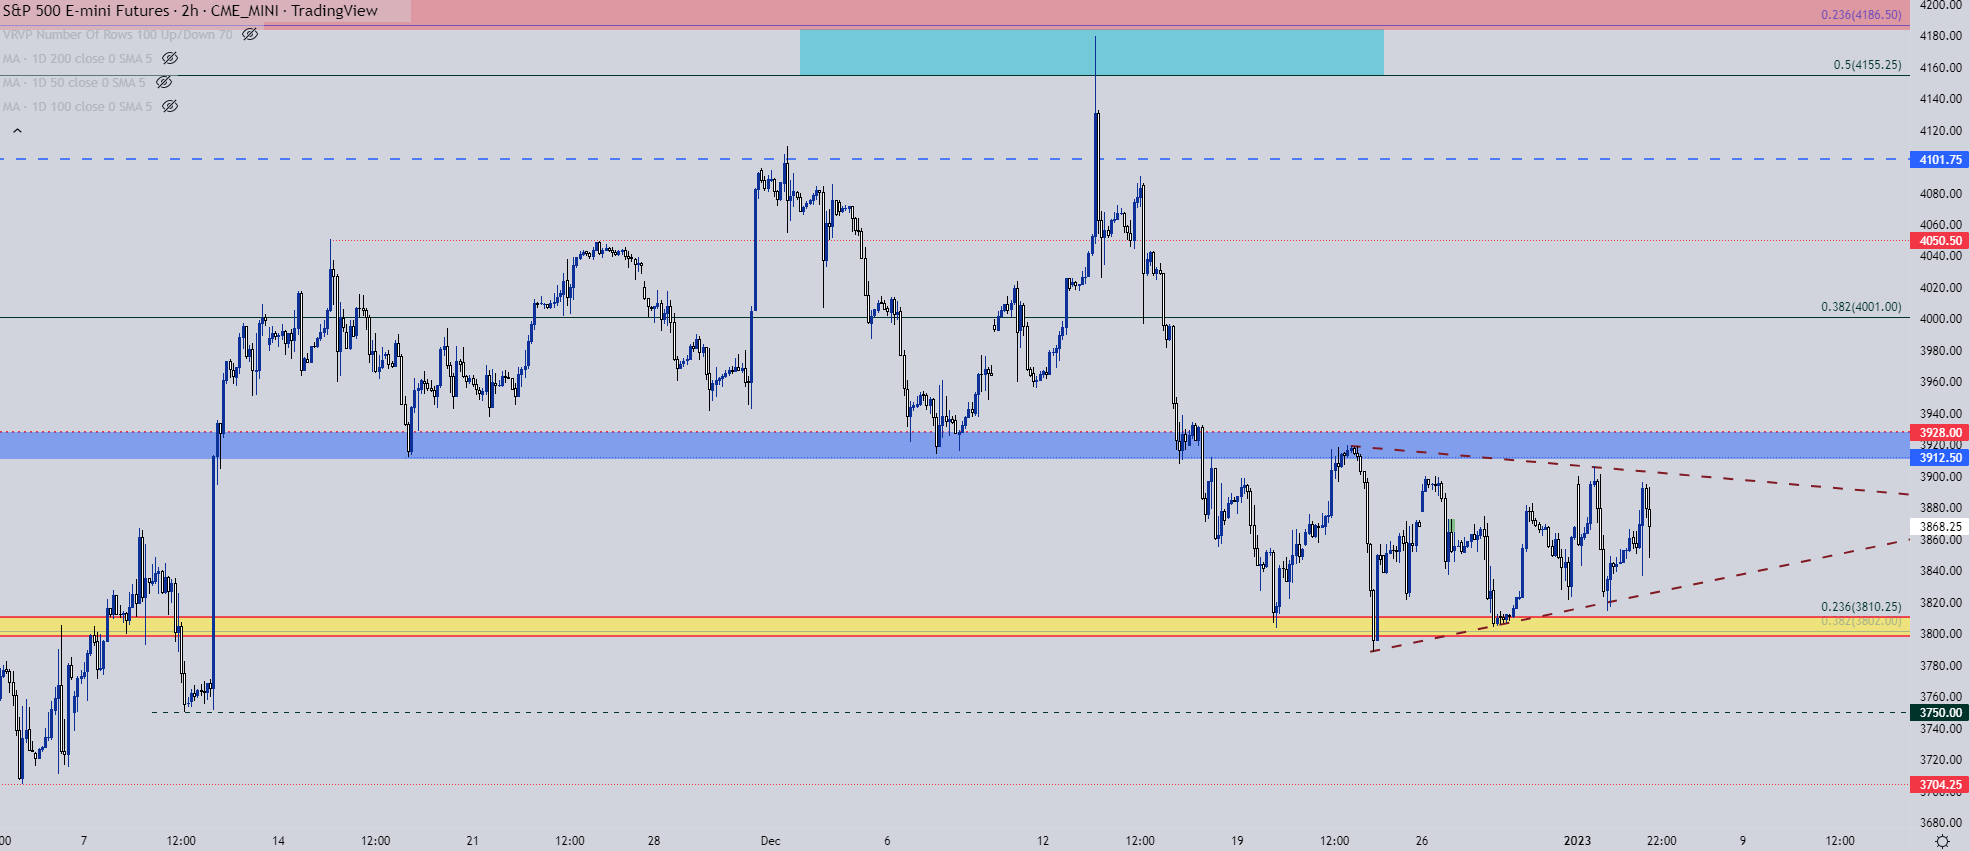
Task: Select the 3928.00 price axis label
Action: 1940,432
